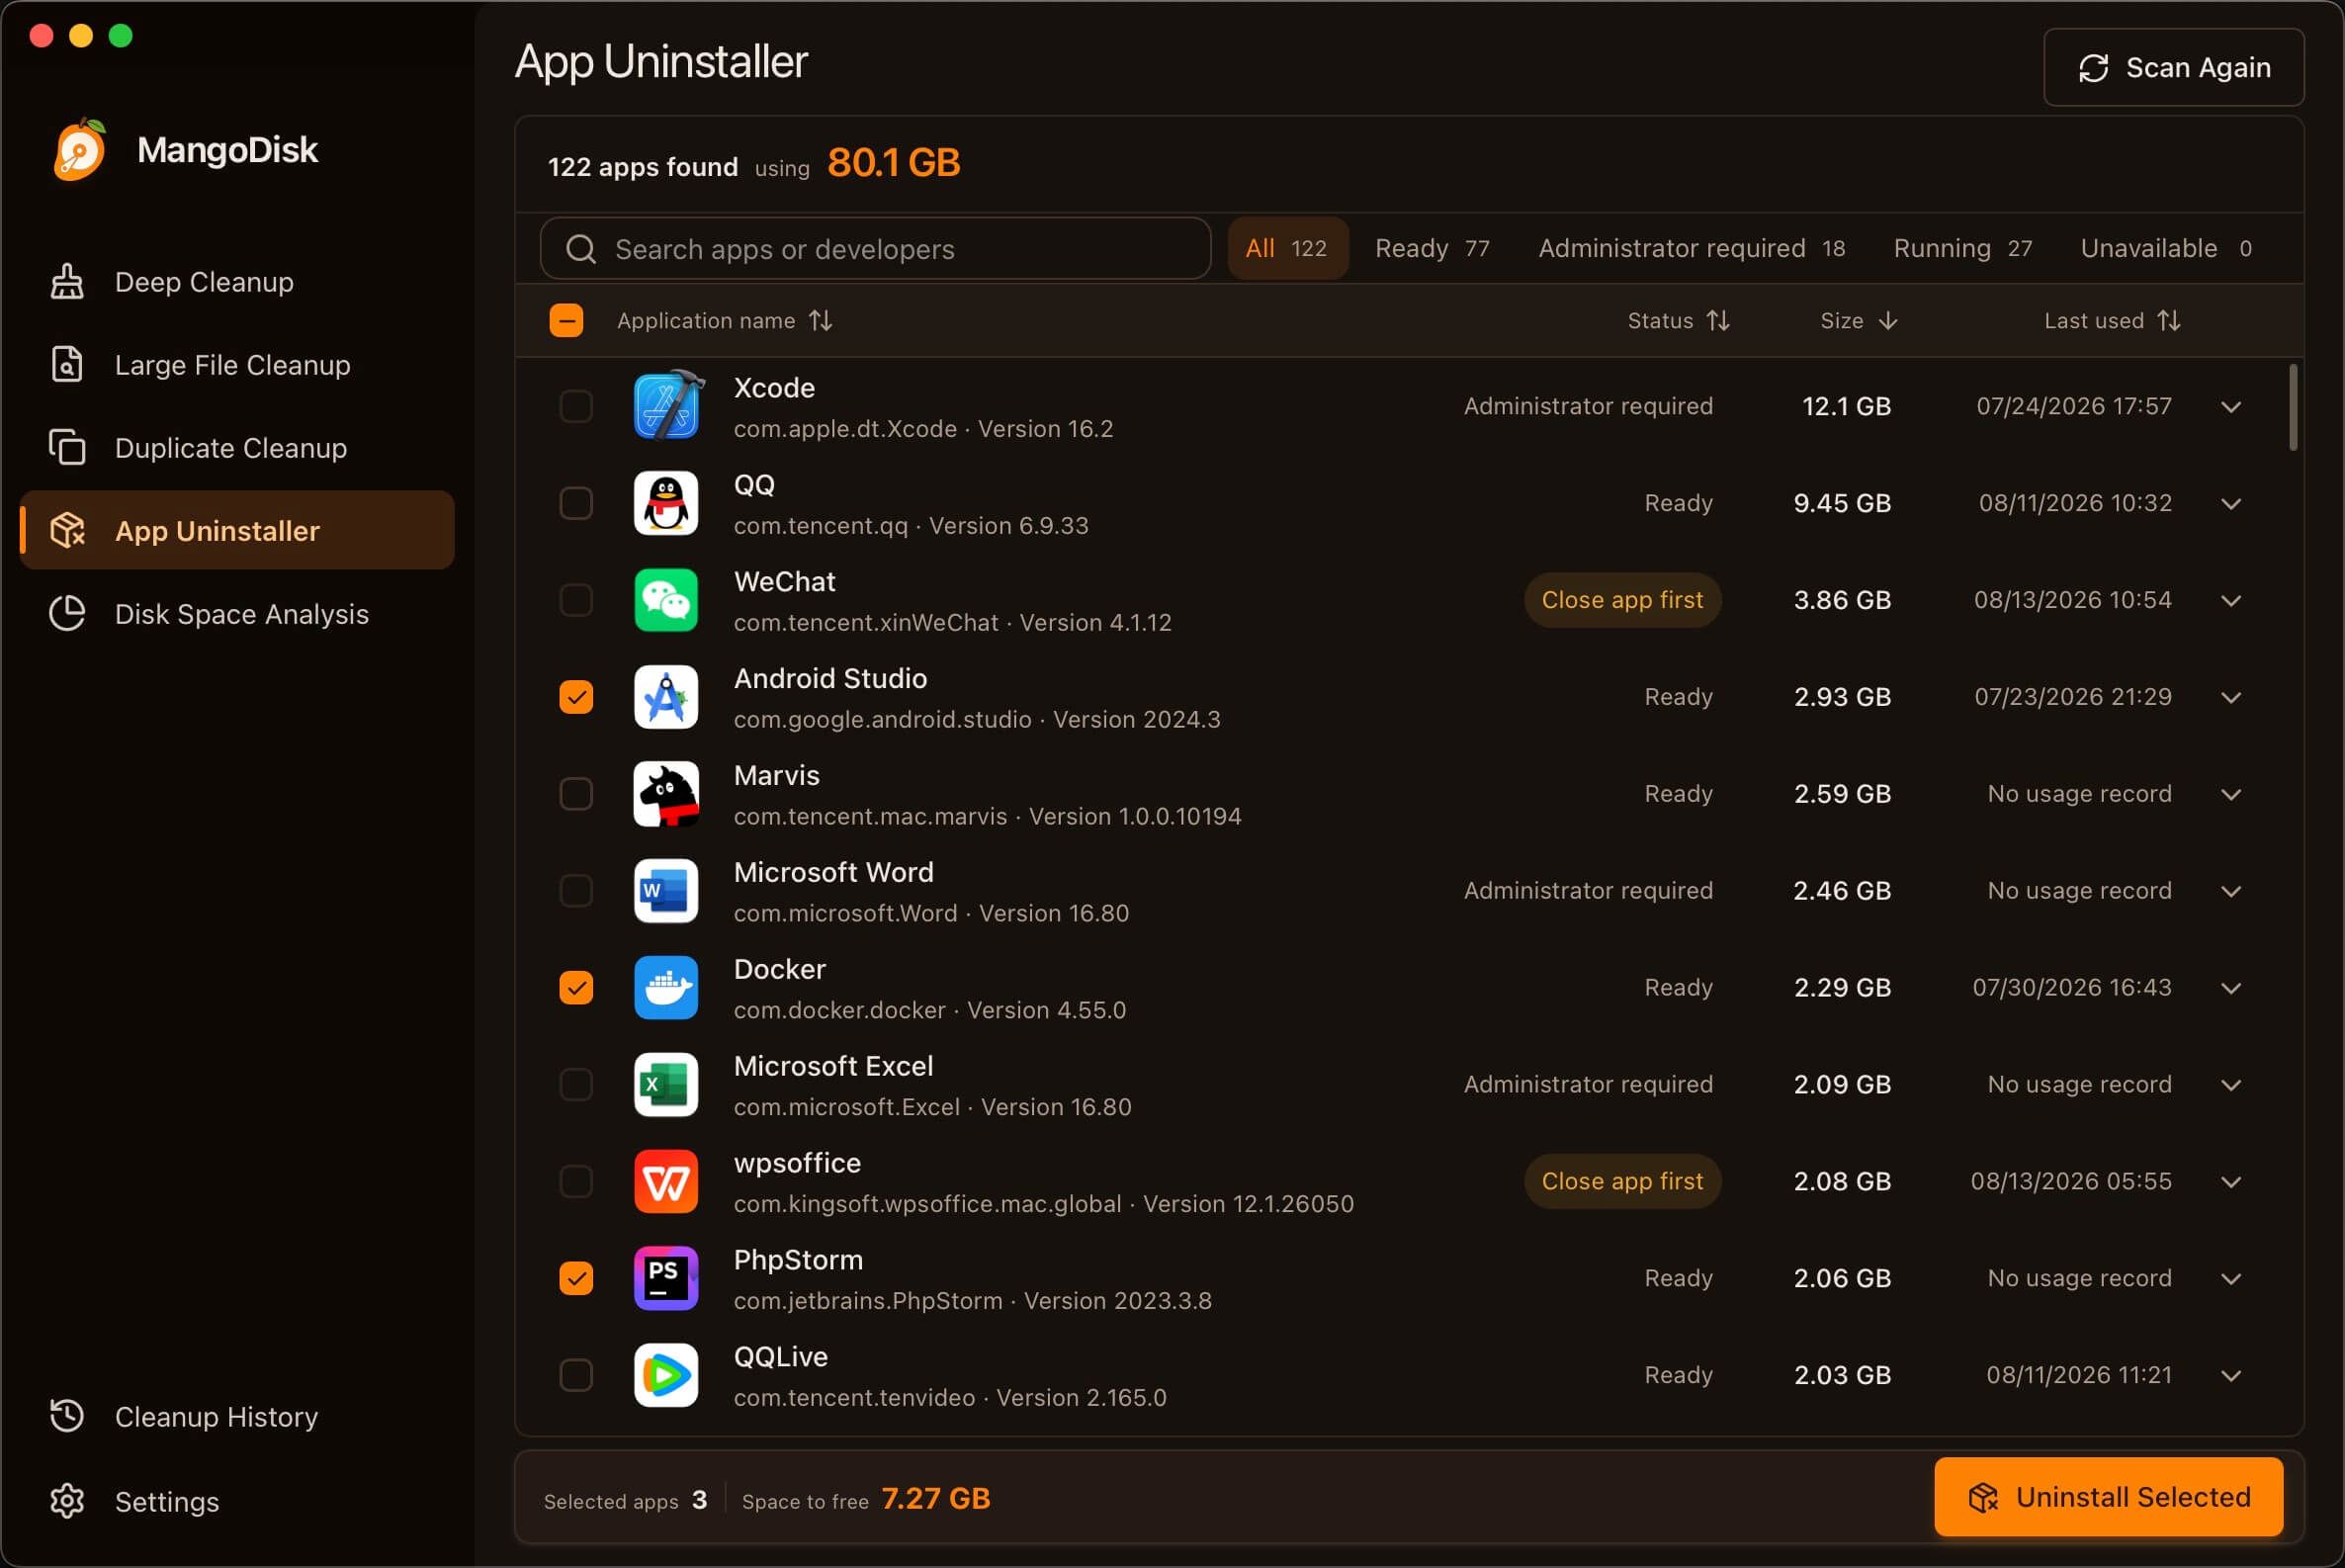Expand the Marvis row chevron
2345x1568 pixels.
click(x=2231, y=795)
